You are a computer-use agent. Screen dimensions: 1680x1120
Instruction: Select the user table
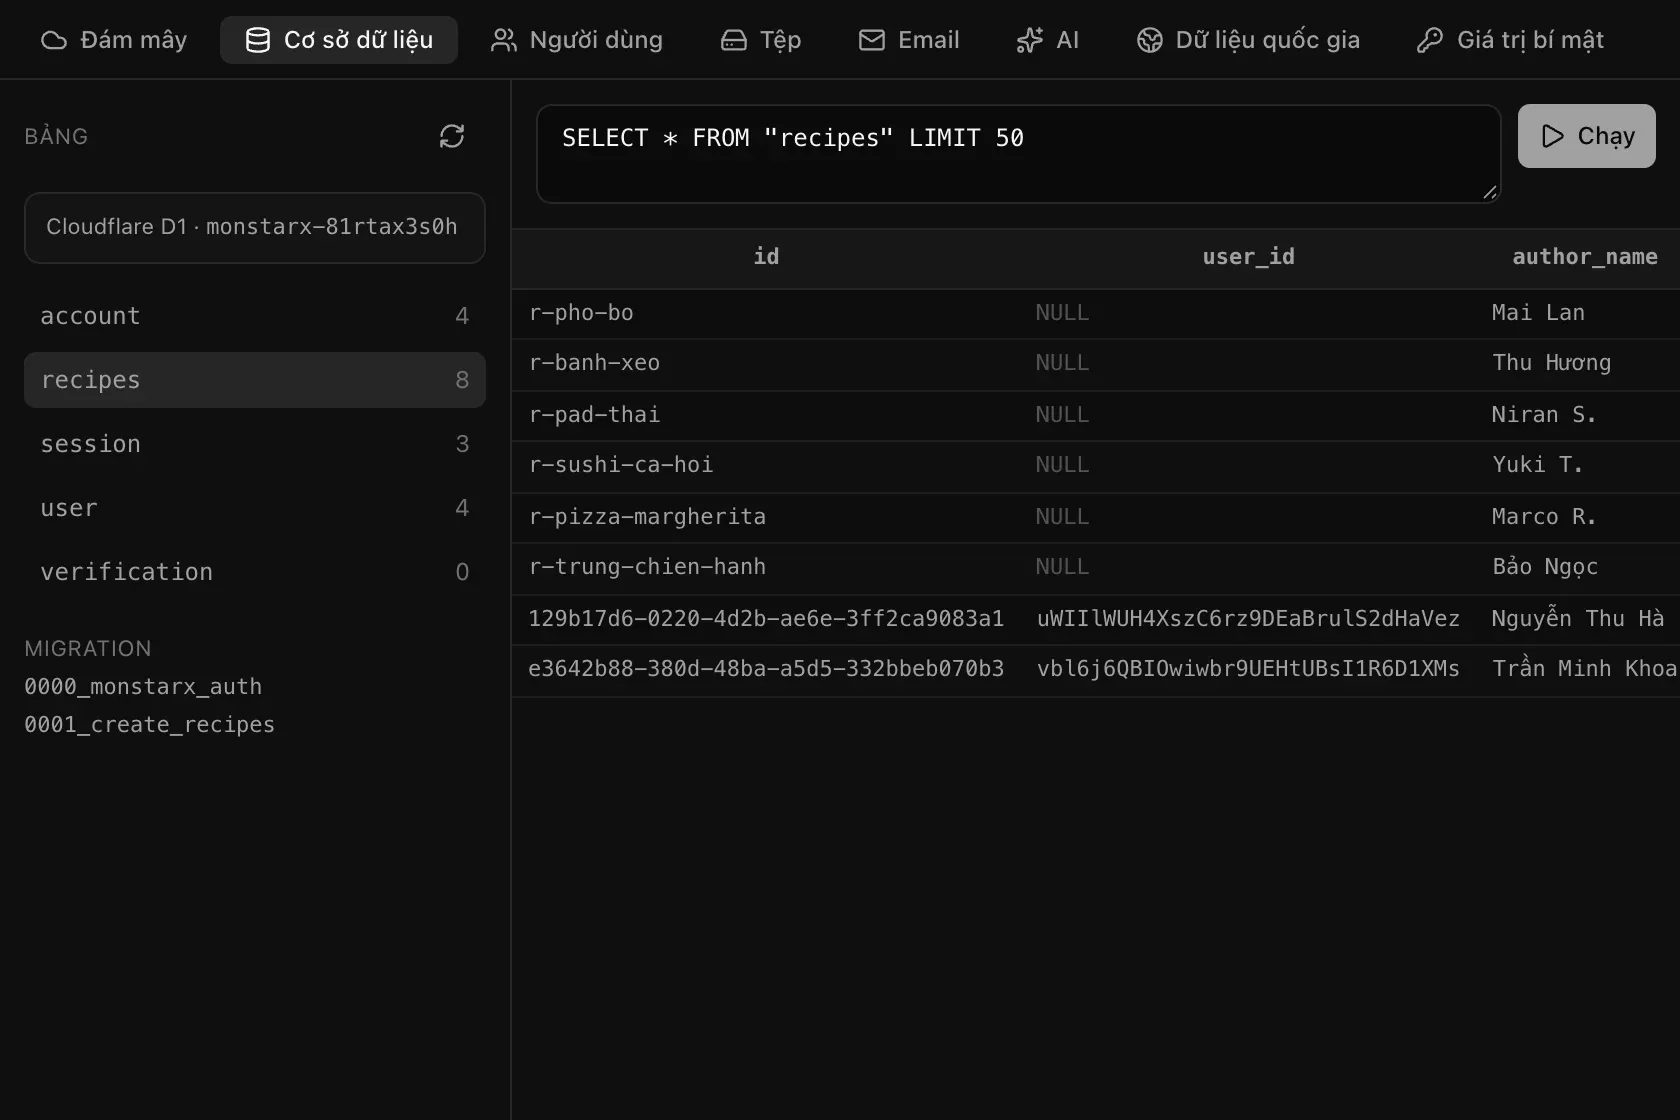pyautogui.click(x=255, y=508)
